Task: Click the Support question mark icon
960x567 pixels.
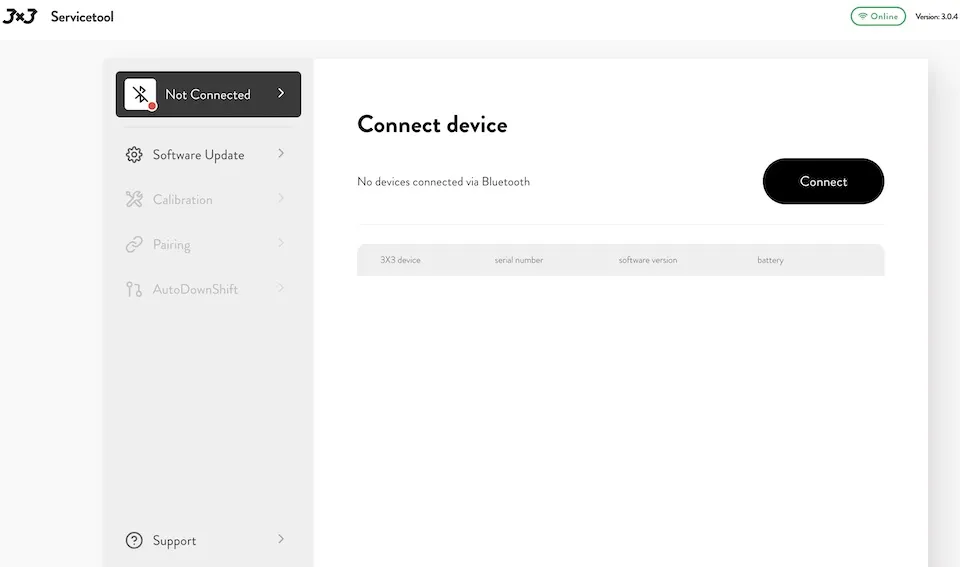Action: coord(134,540)
